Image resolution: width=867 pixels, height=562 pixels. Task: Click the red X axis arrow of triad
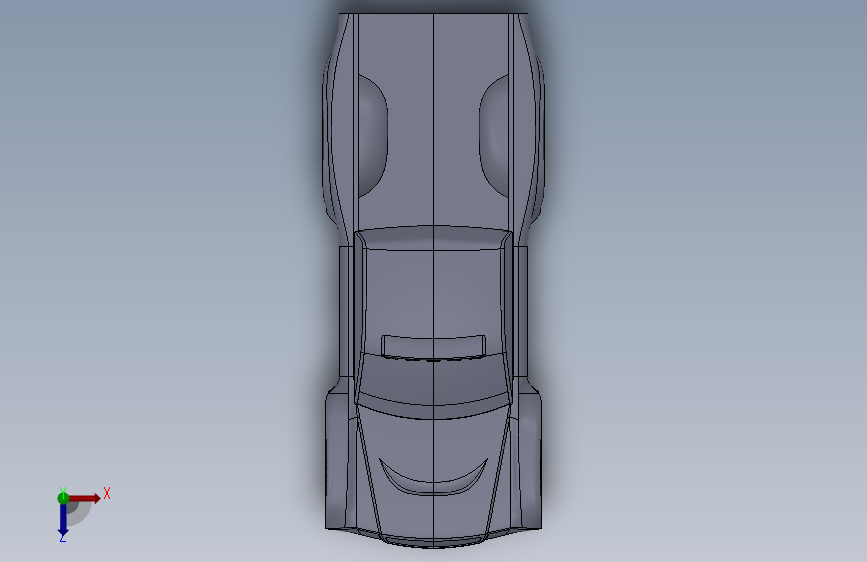pos(84,498)
